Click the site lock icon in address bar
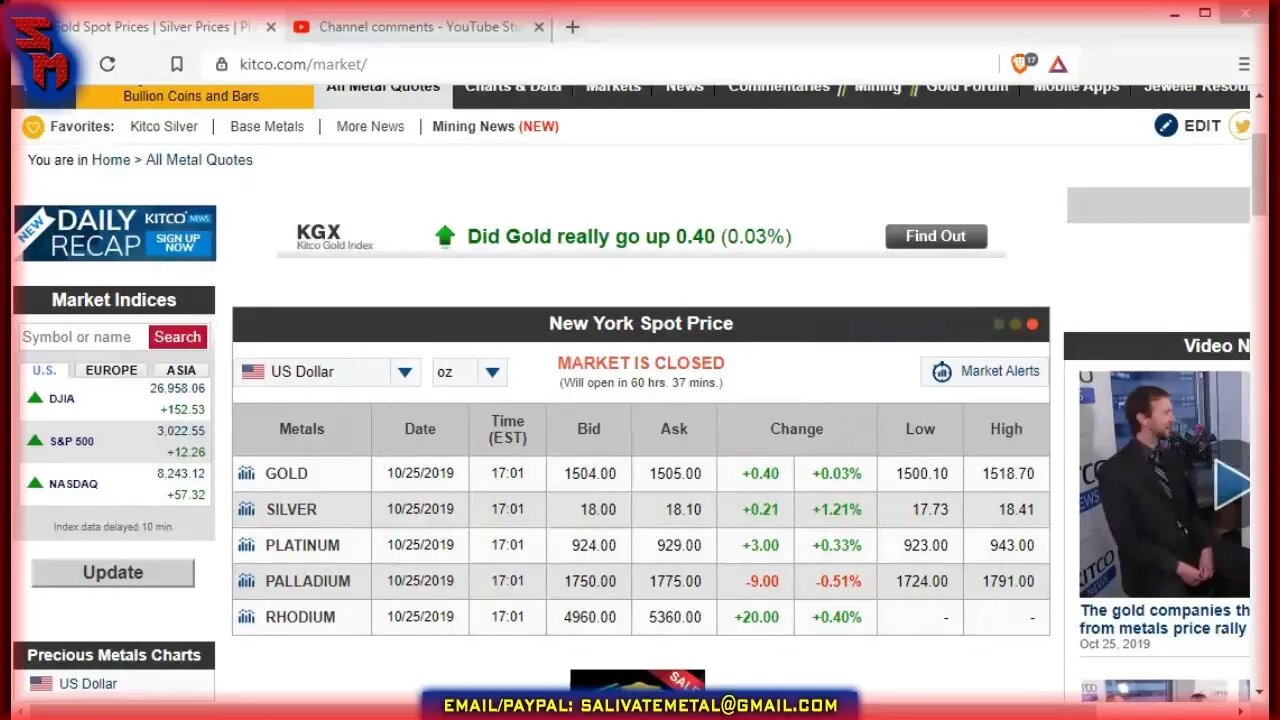The image size is (1280, 720). click(x=221, y=64)
